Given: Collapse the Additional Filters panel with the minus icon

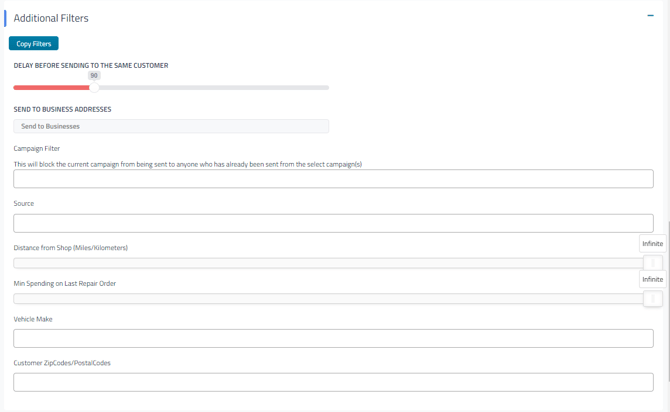Looking at the screenshot, I should (x=650, y=16).
